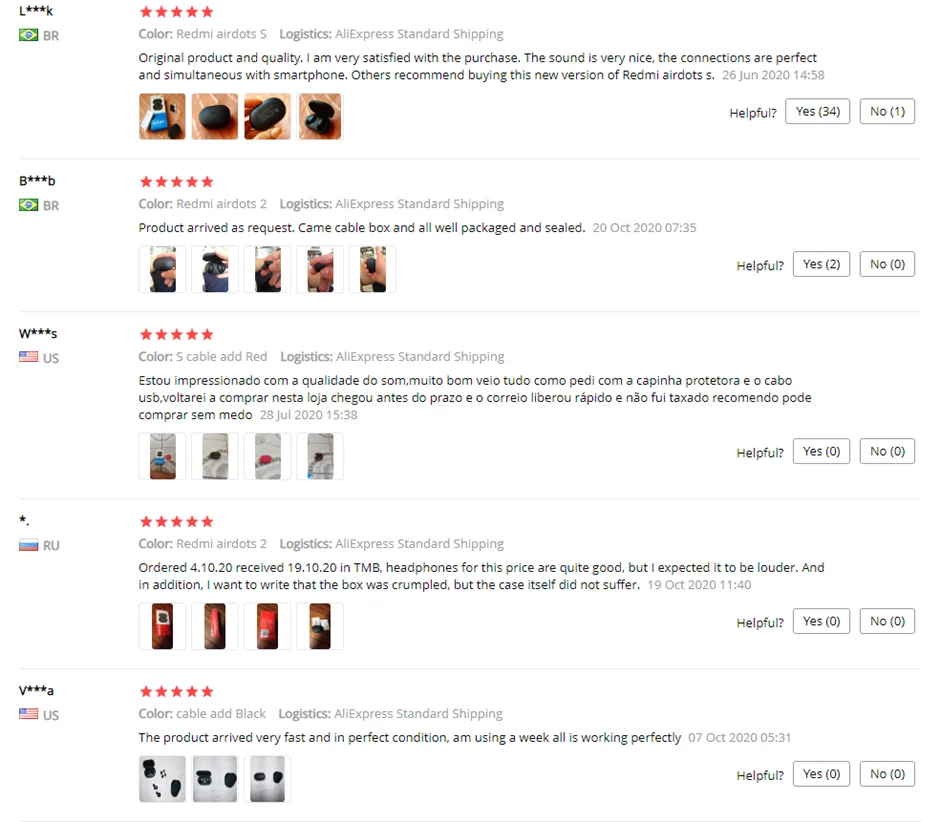This screenshot has height=822, width=940.
Task: Click Yes (0) on W***s's review
Action: click(x=821, y=451)
